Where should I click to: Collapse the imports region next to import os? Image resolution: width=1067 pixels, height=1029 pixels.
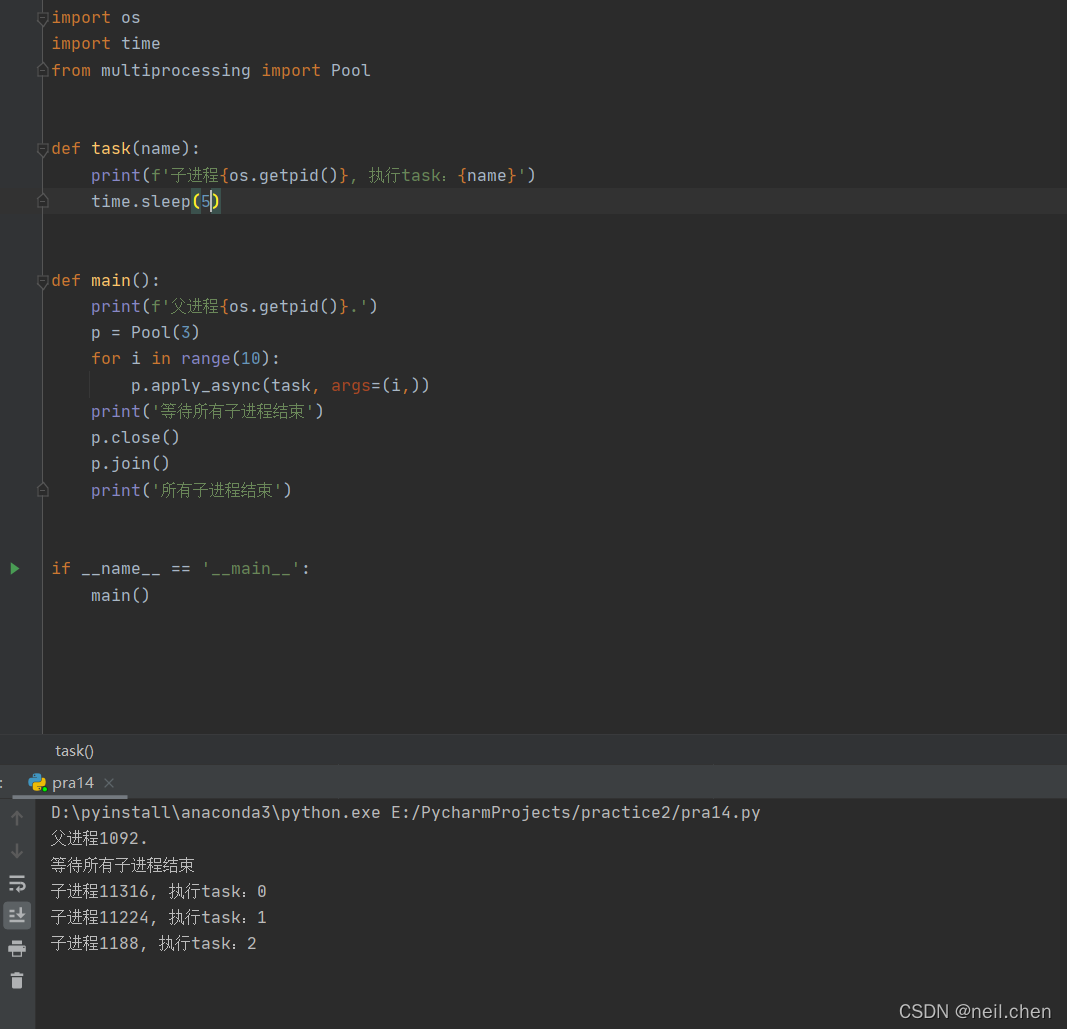click(42, 17)
